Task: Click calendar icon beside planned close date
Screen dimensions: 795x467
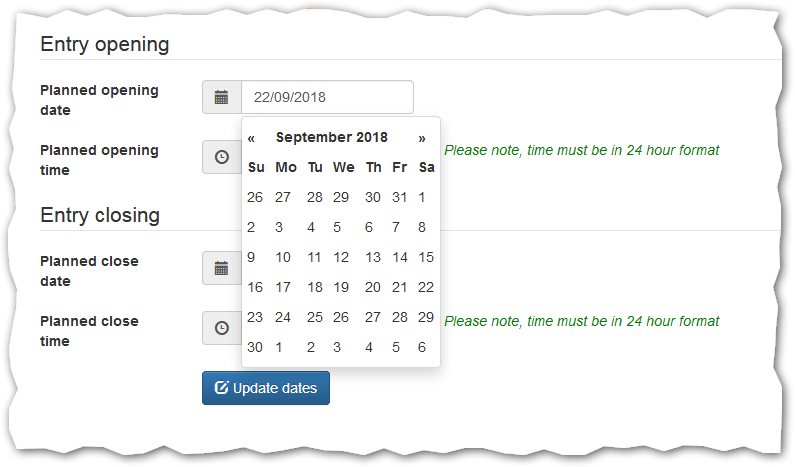Action: tap(222, 268)
